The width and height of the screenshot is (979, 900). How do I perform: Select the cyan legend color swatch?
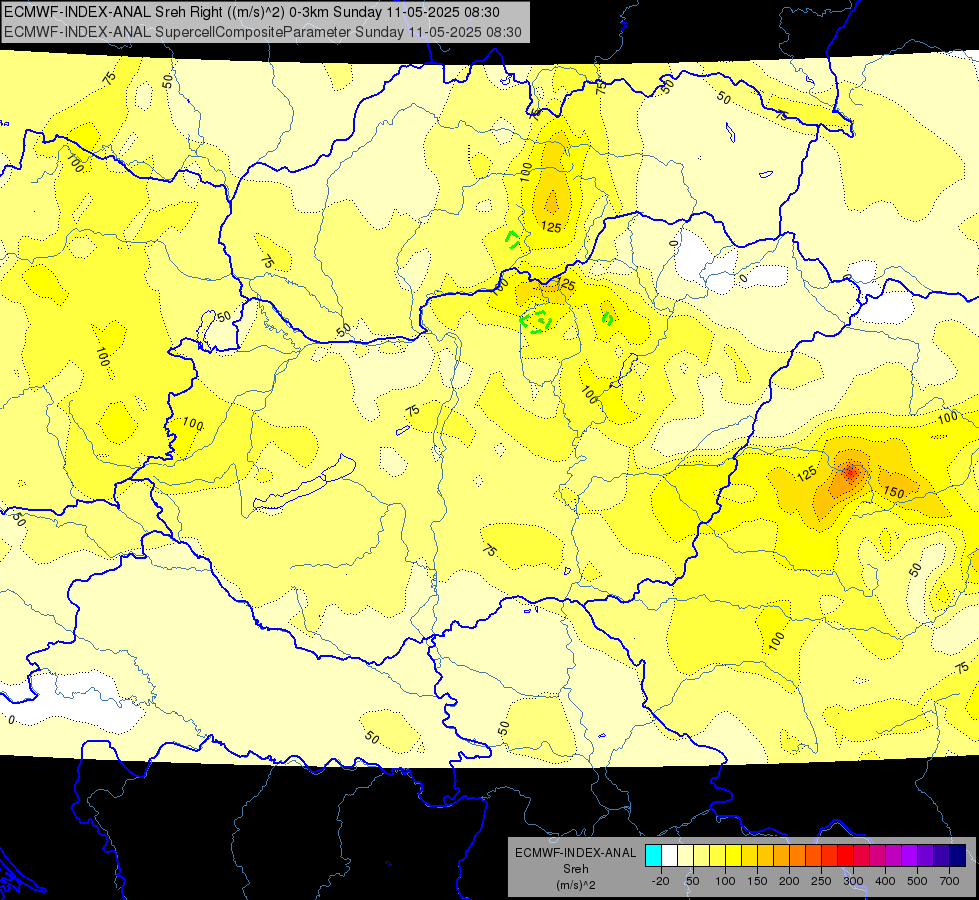click(x=654, y=855)
